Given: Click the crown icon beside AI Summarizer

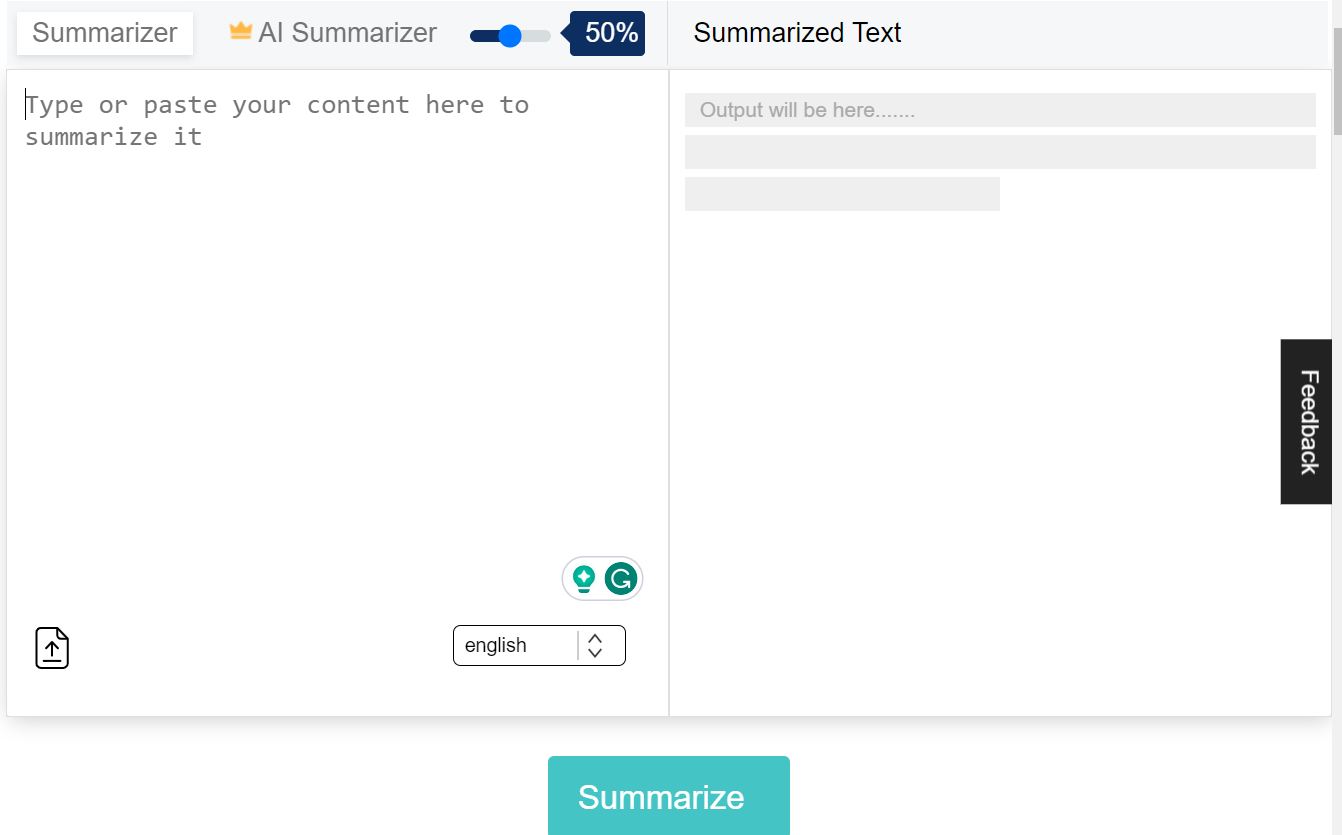Looking at the screenshot, I should pos(239,30).
